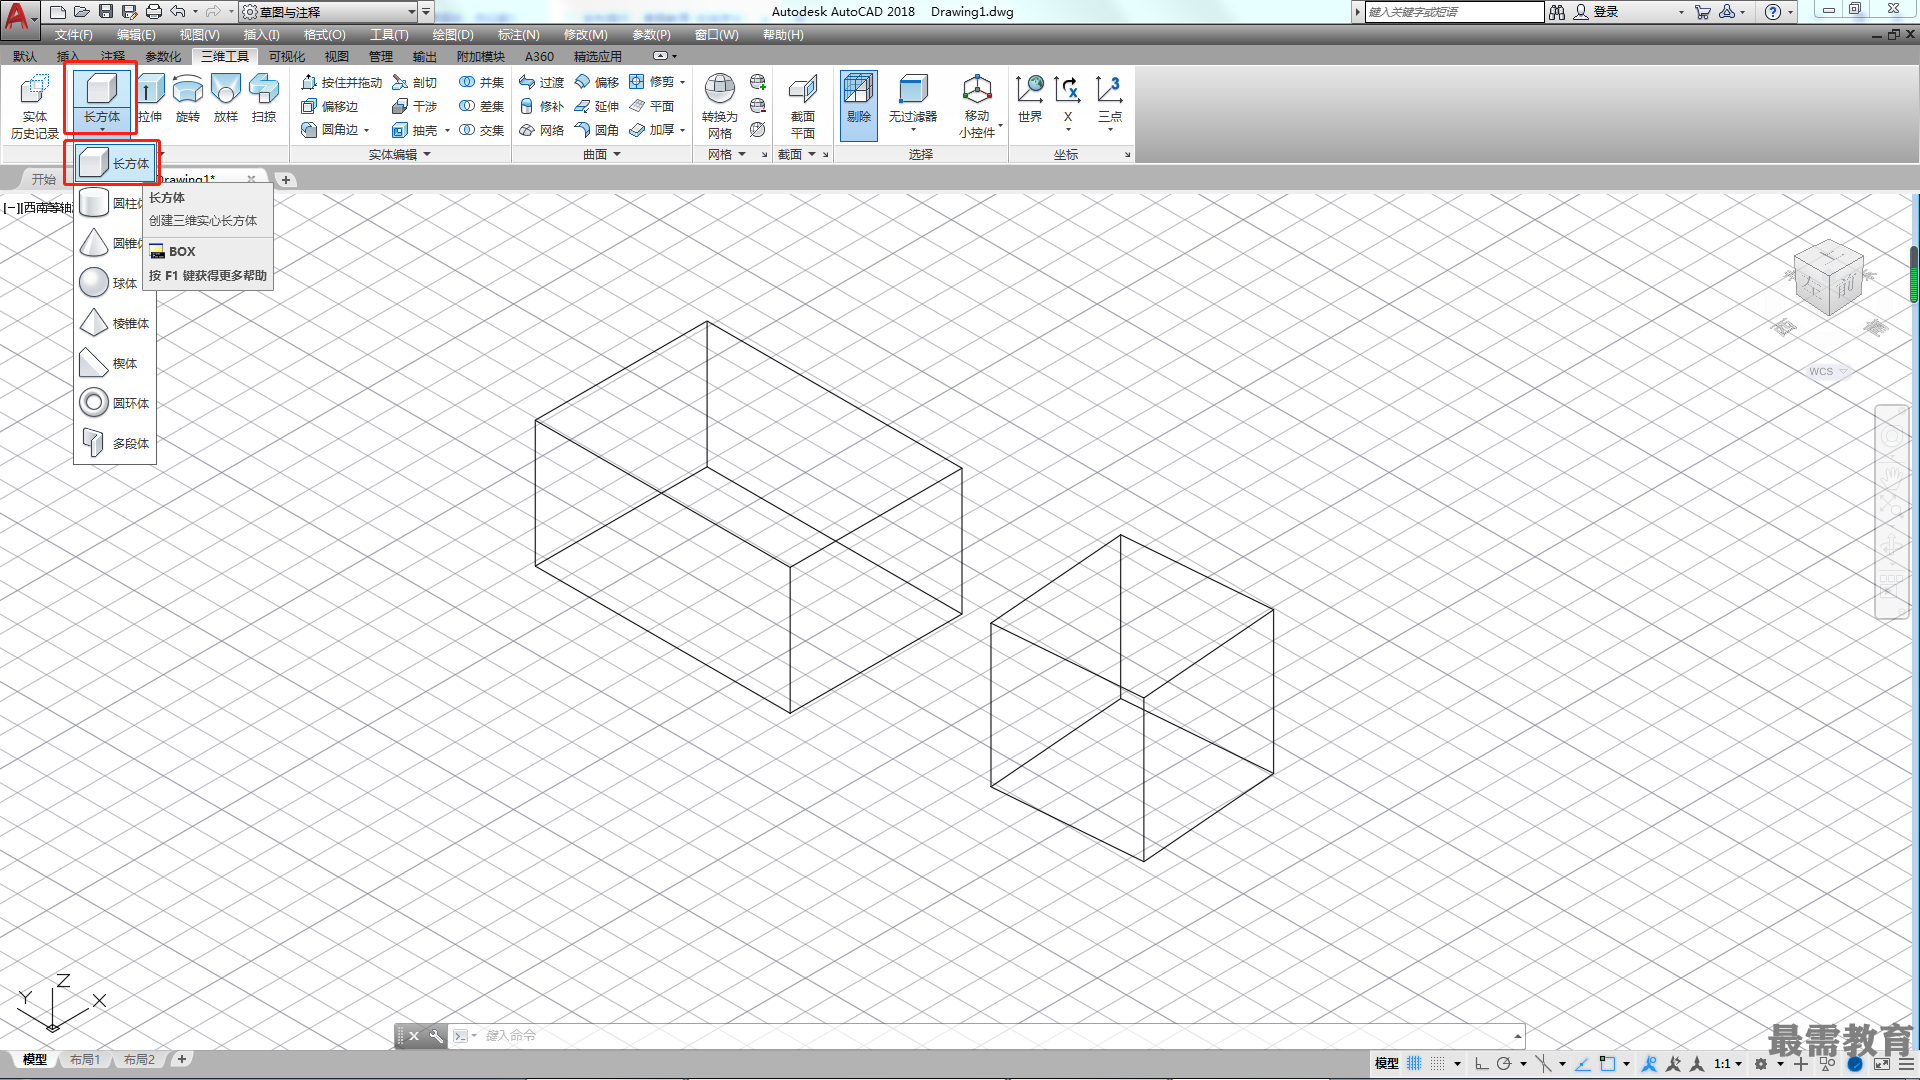Open the 文件(F) menu

coord(73,35)
